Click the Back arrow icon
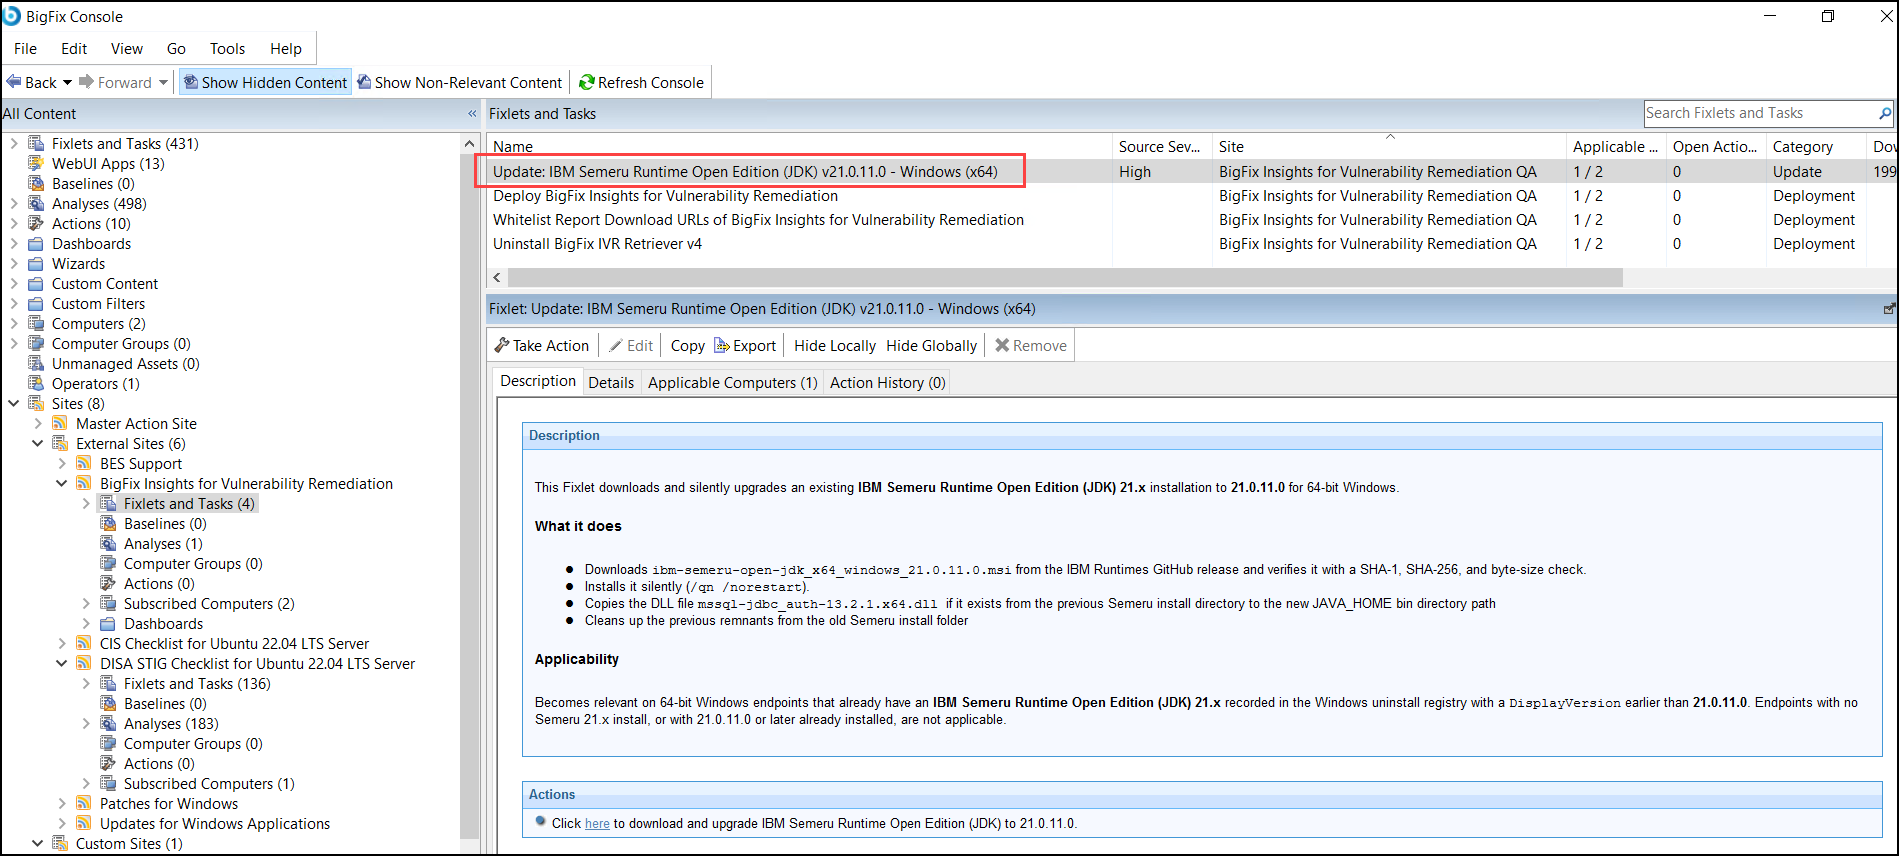1899x856 pixels. pyautogui.click(x=14, y=82)
